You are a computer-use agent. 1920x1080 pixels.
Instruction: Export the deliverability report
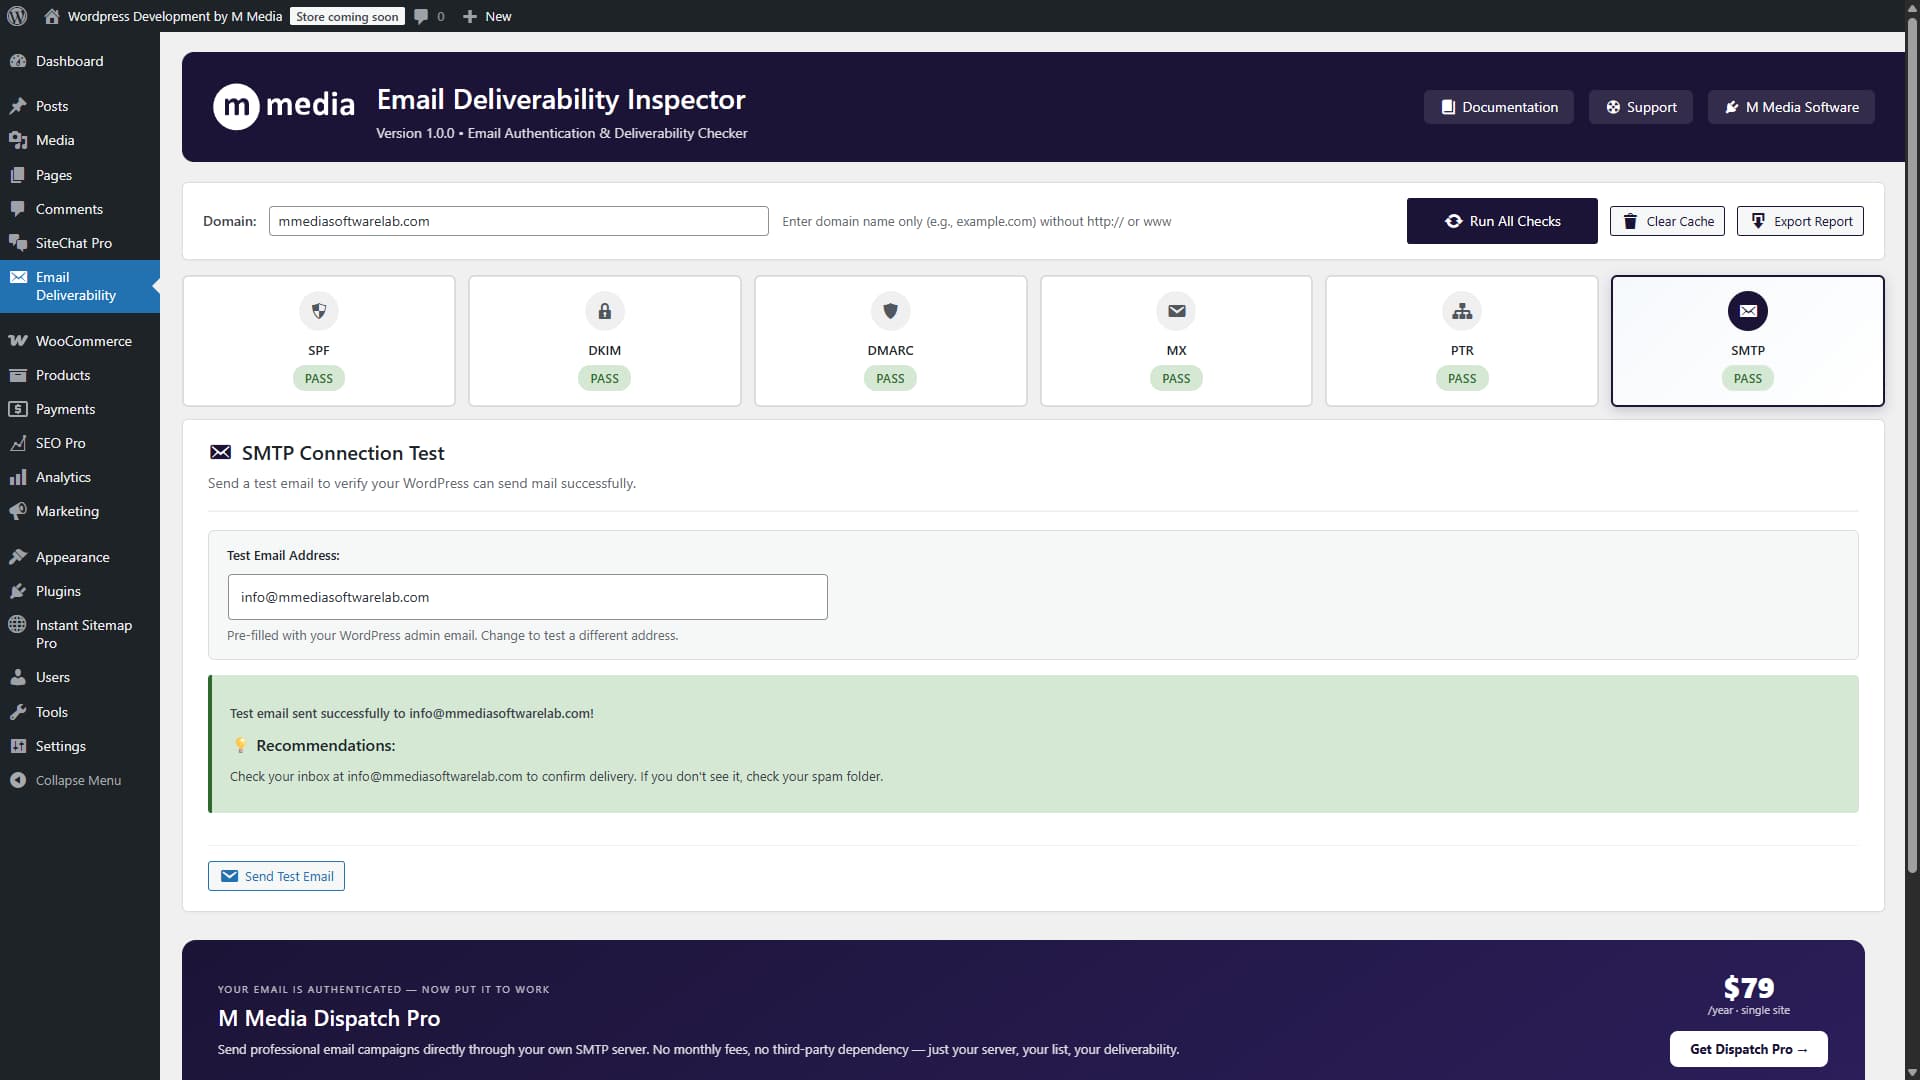[1799, 220]
